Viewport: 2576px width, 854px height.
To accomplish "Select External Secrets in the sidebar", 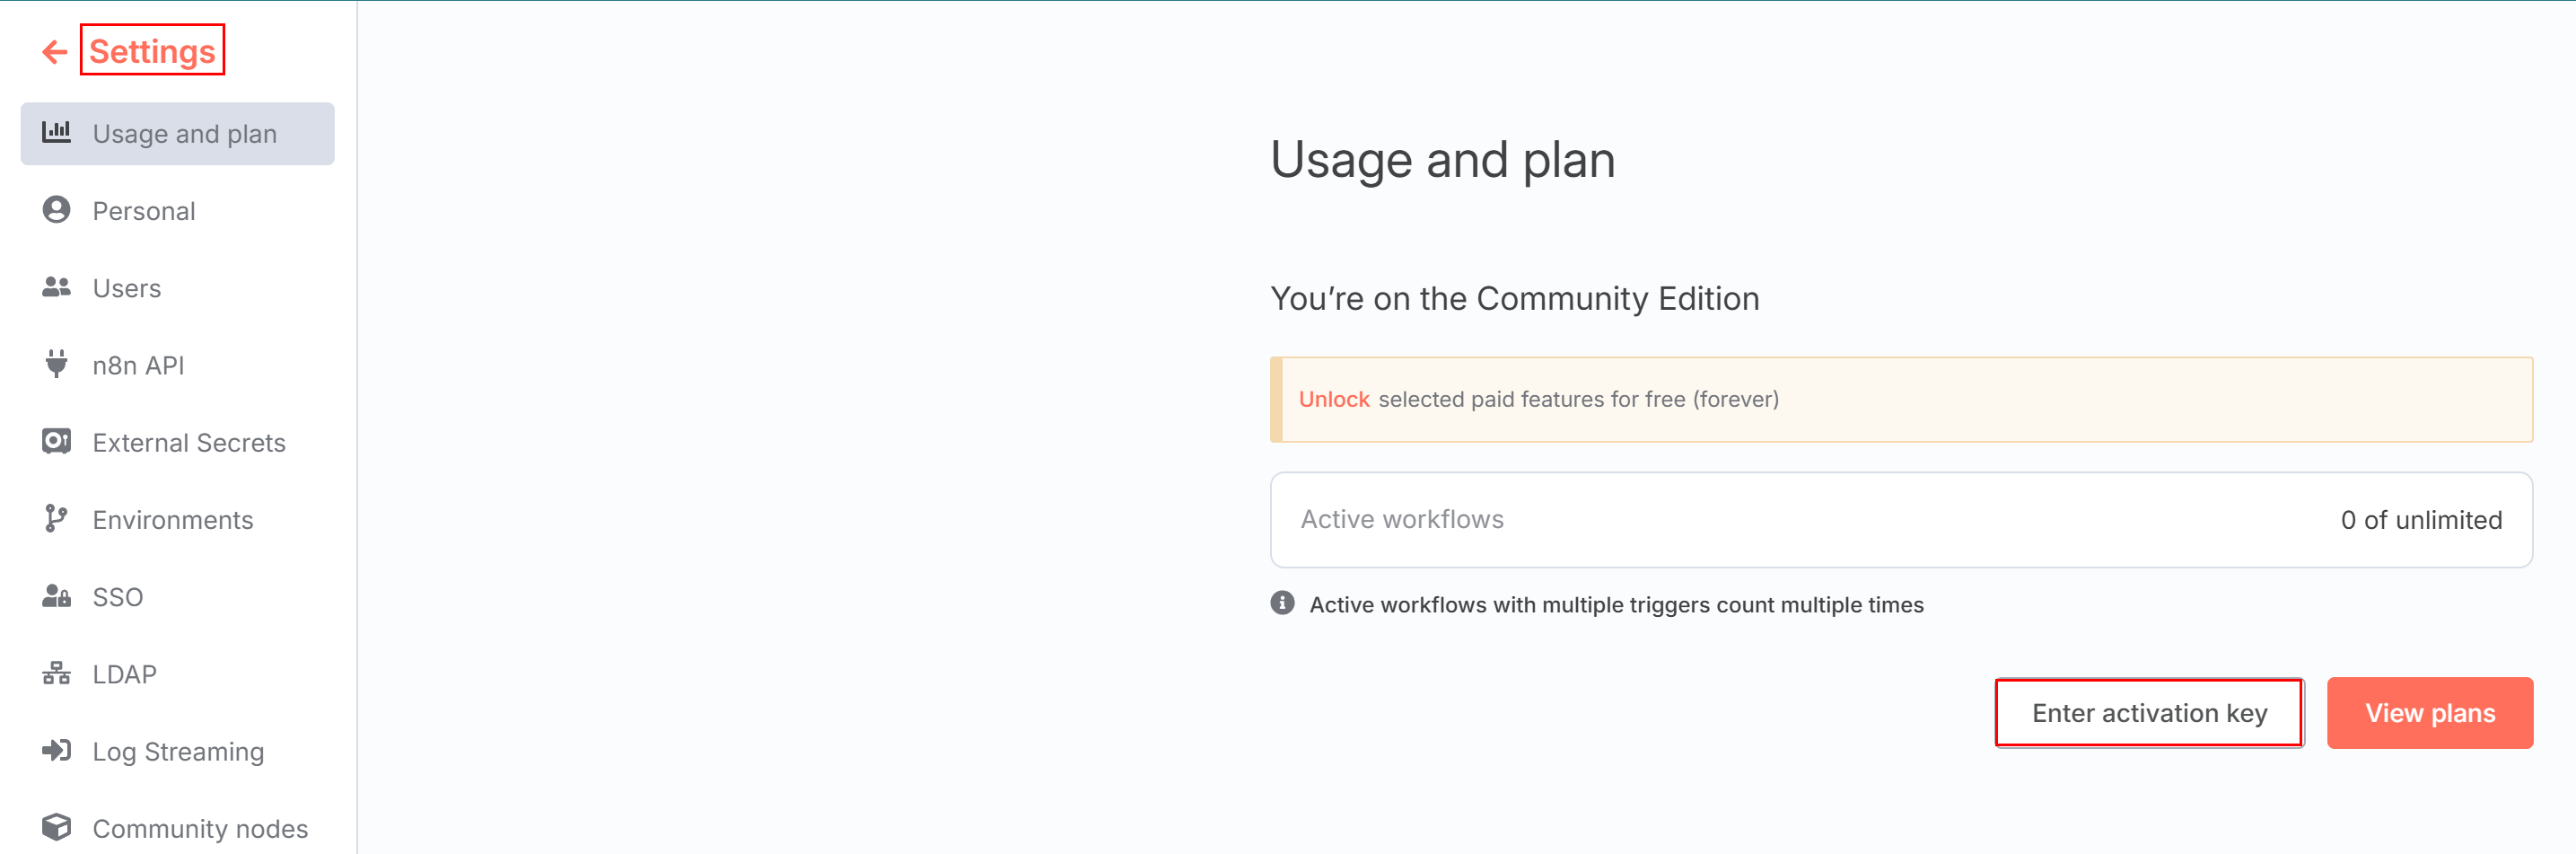I will coord(177,442).
